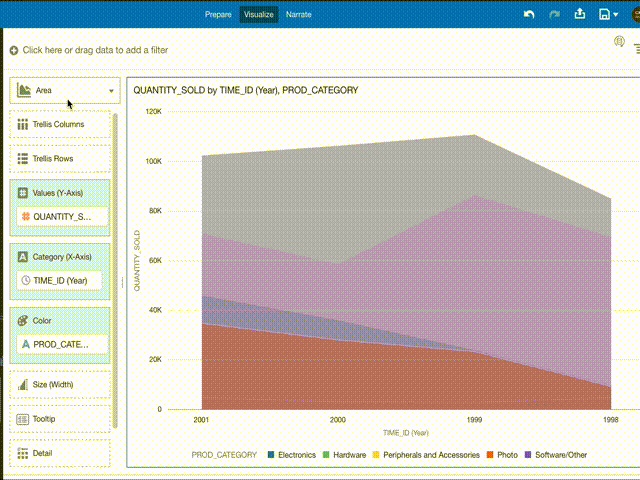This screenshot has height=480, width=640.
Task: Select the PROD_CATE... attribute chip
Action: click(x=62, y=344)
